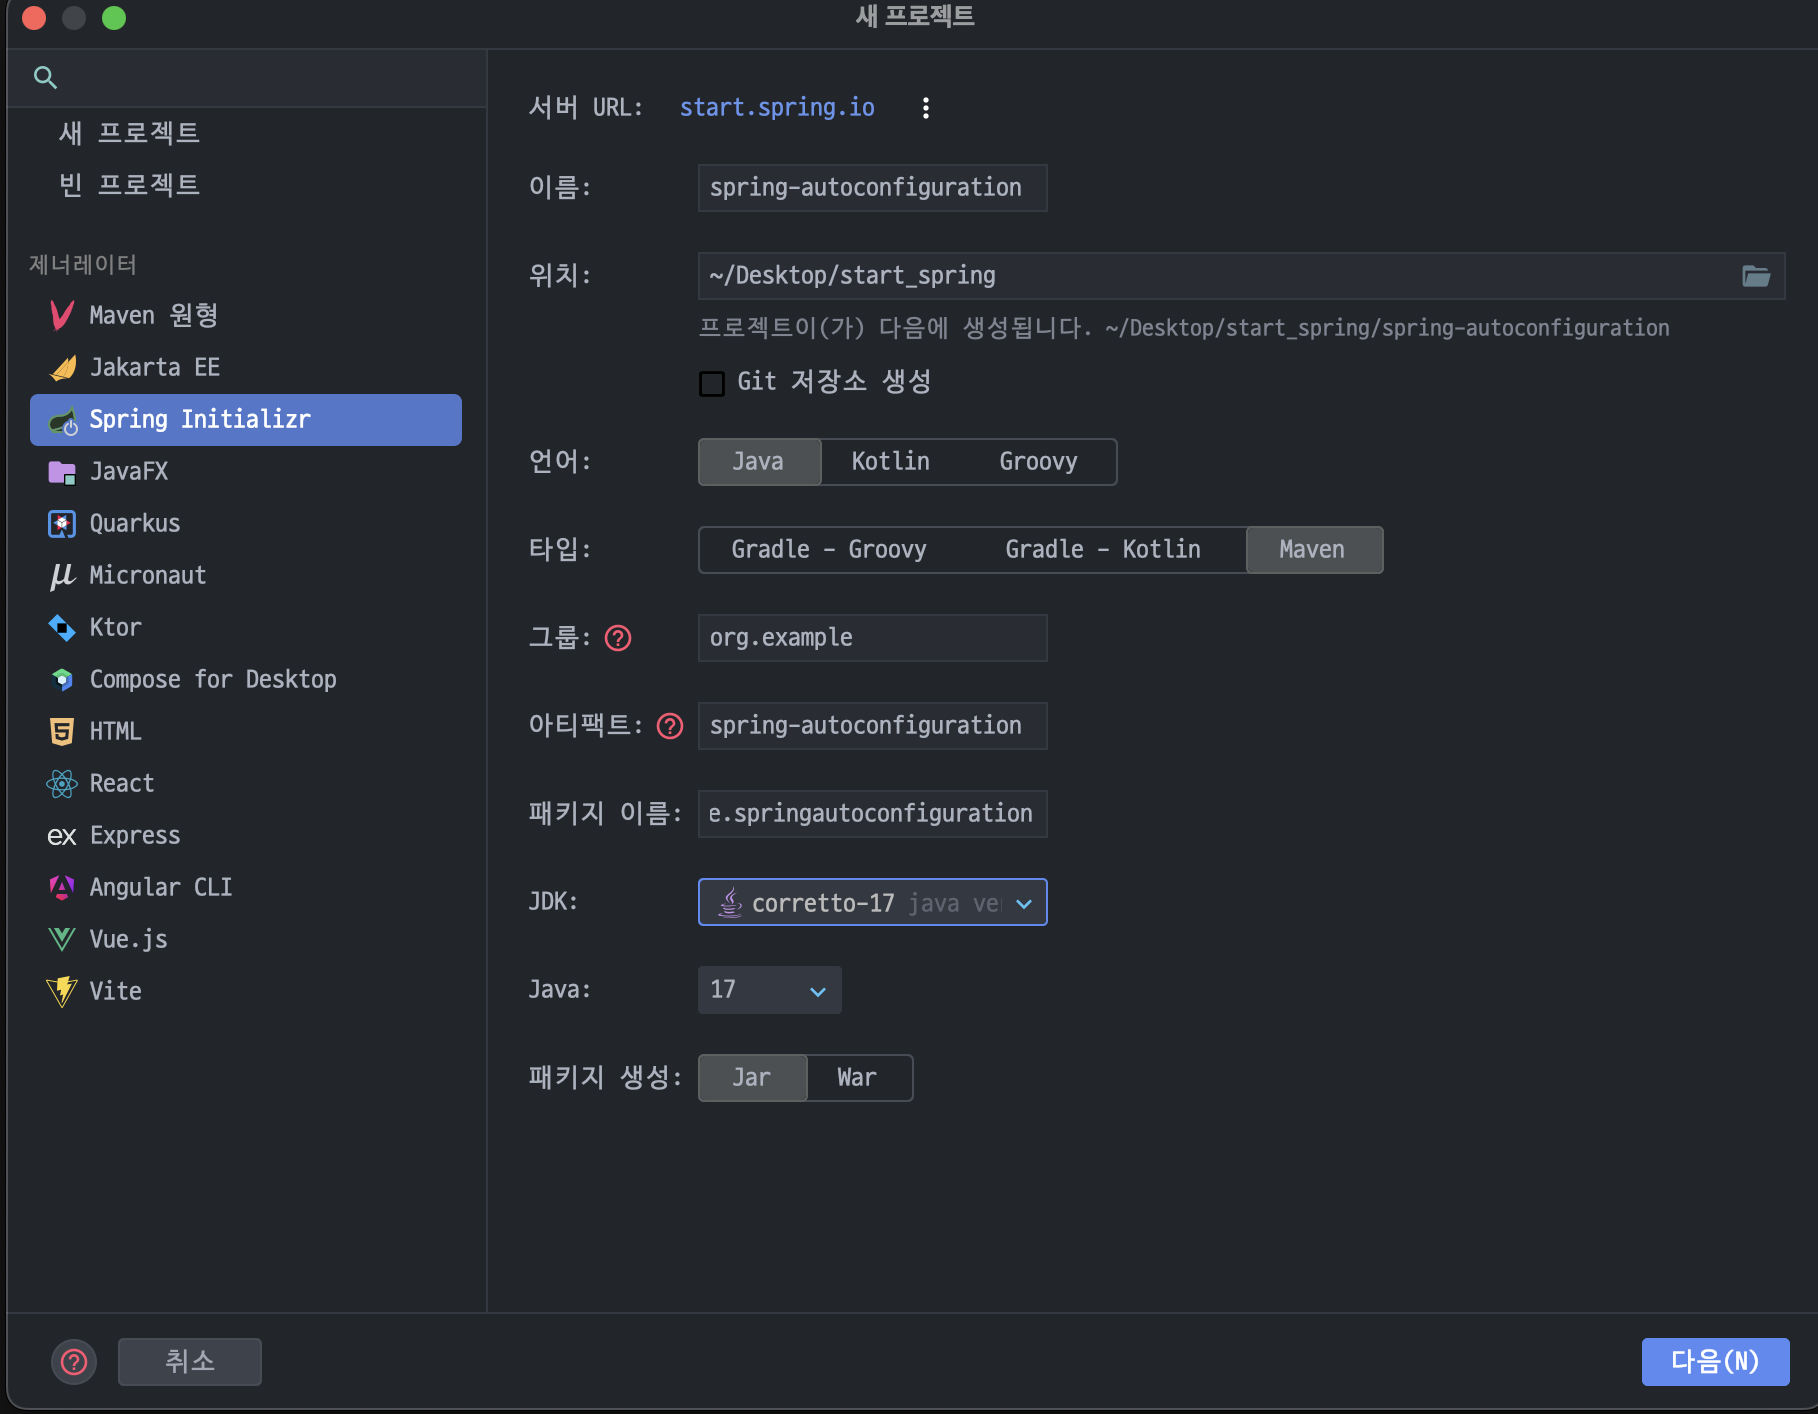The width and height of the screenshot is (1818, 1414).
Task: Choose Maven build type
Action: click(x=1314, y=550)
